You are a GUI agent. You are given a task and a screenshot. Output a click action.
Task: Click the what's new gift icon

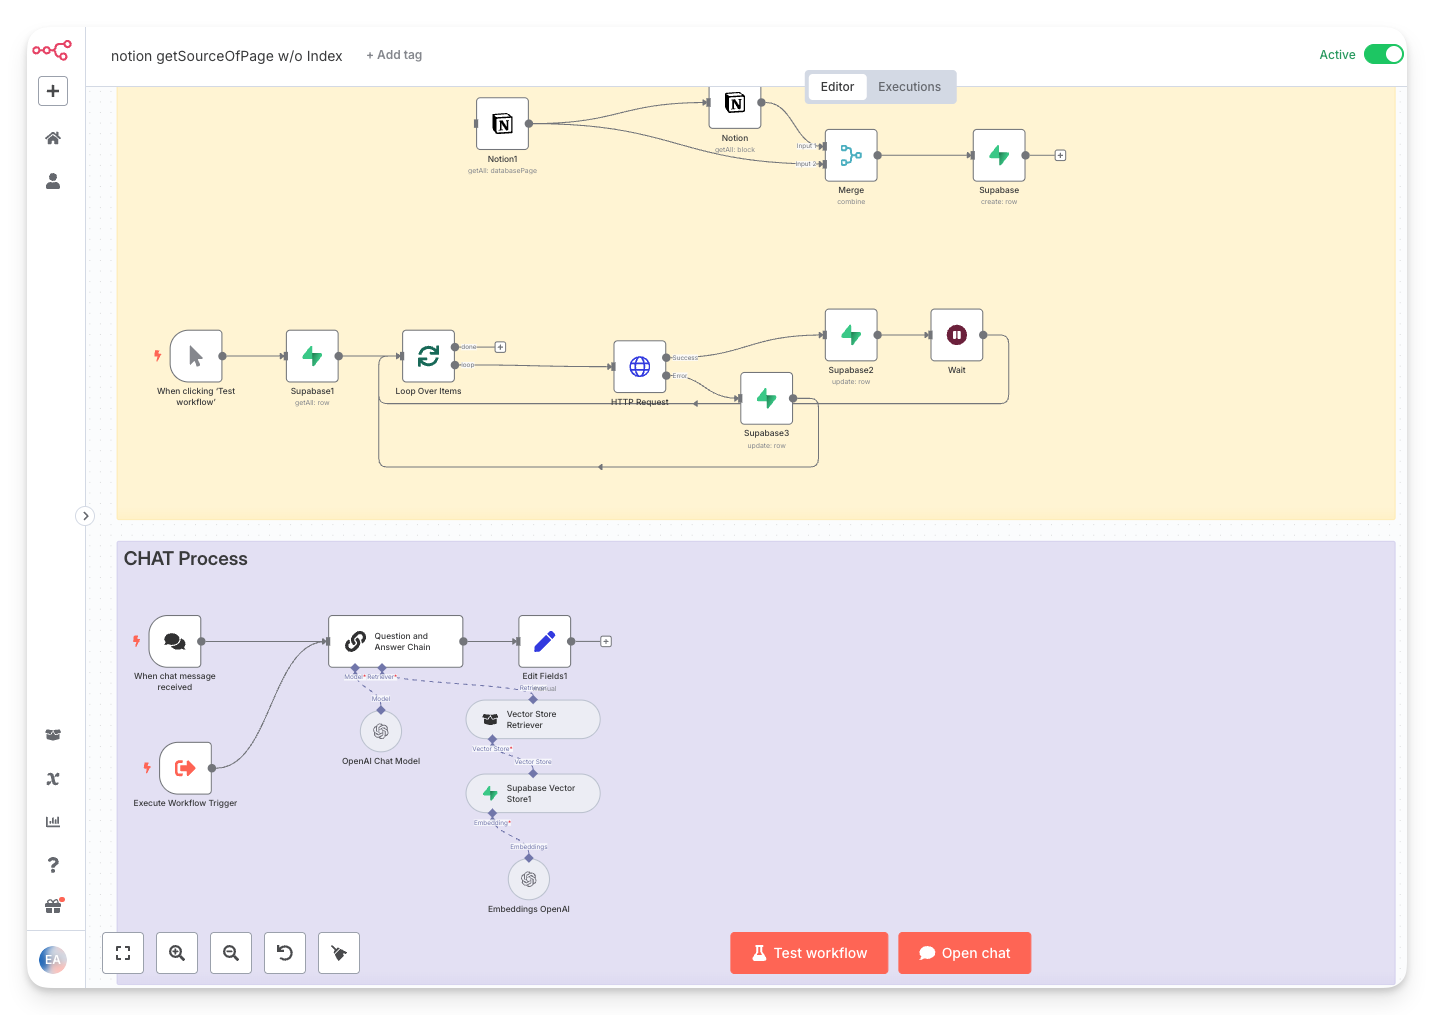pyautogui.click(x=52, y=906)
